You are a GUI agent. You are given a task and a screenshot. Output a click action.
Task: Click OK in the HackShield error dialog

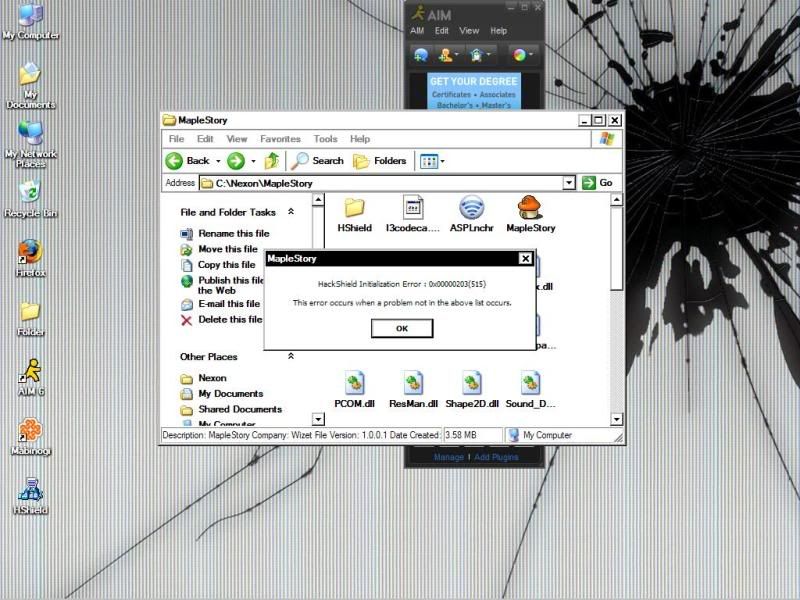tap(402, 329)
